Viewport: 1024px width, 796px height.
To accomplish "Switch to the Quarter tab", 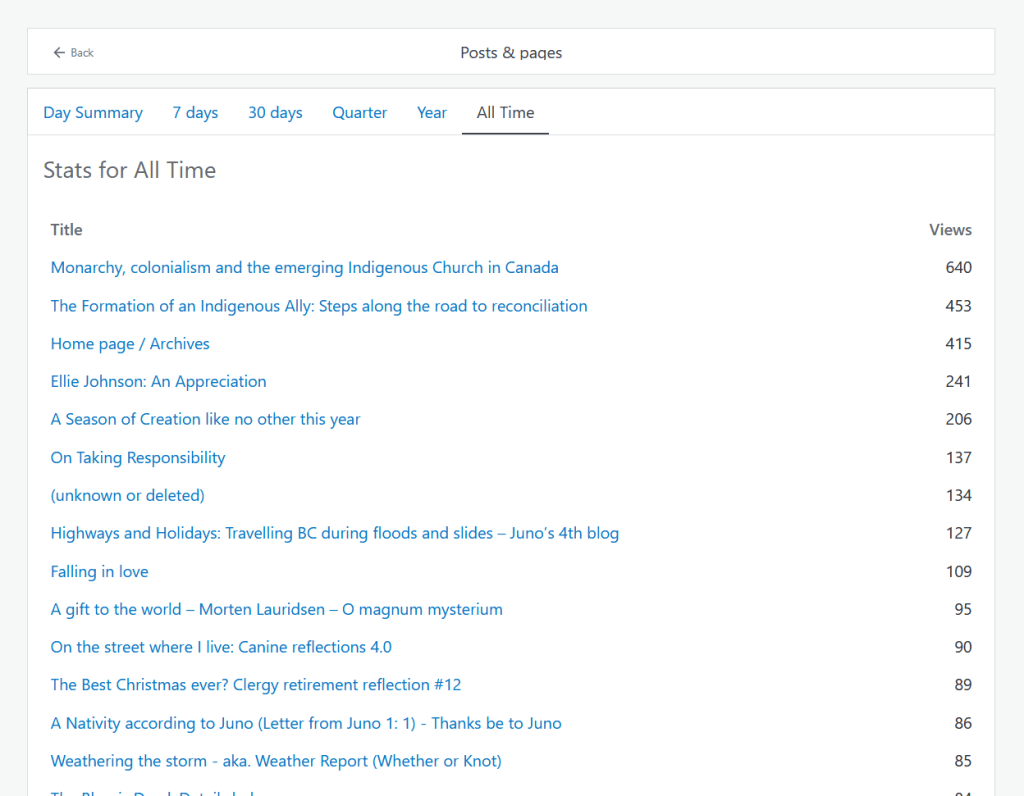I will (x=359, y=113).
